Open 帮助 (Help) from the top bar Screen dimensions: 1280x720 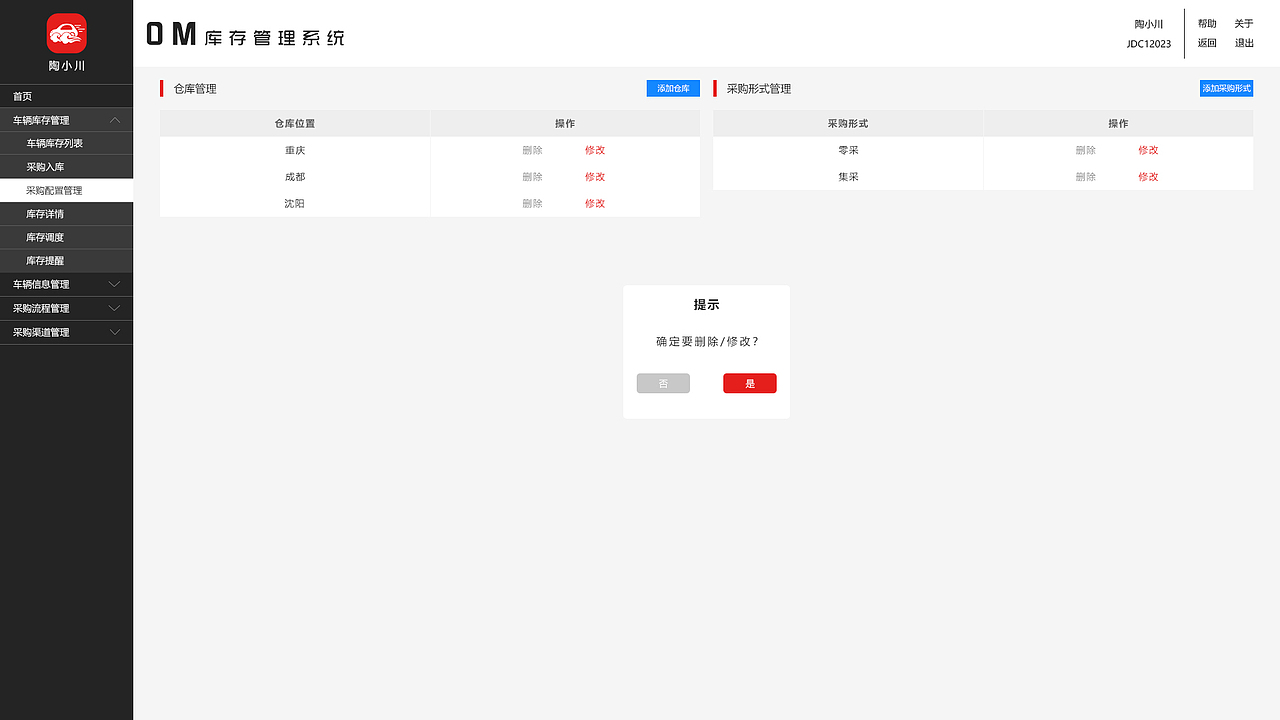(x=1206, y=23)
